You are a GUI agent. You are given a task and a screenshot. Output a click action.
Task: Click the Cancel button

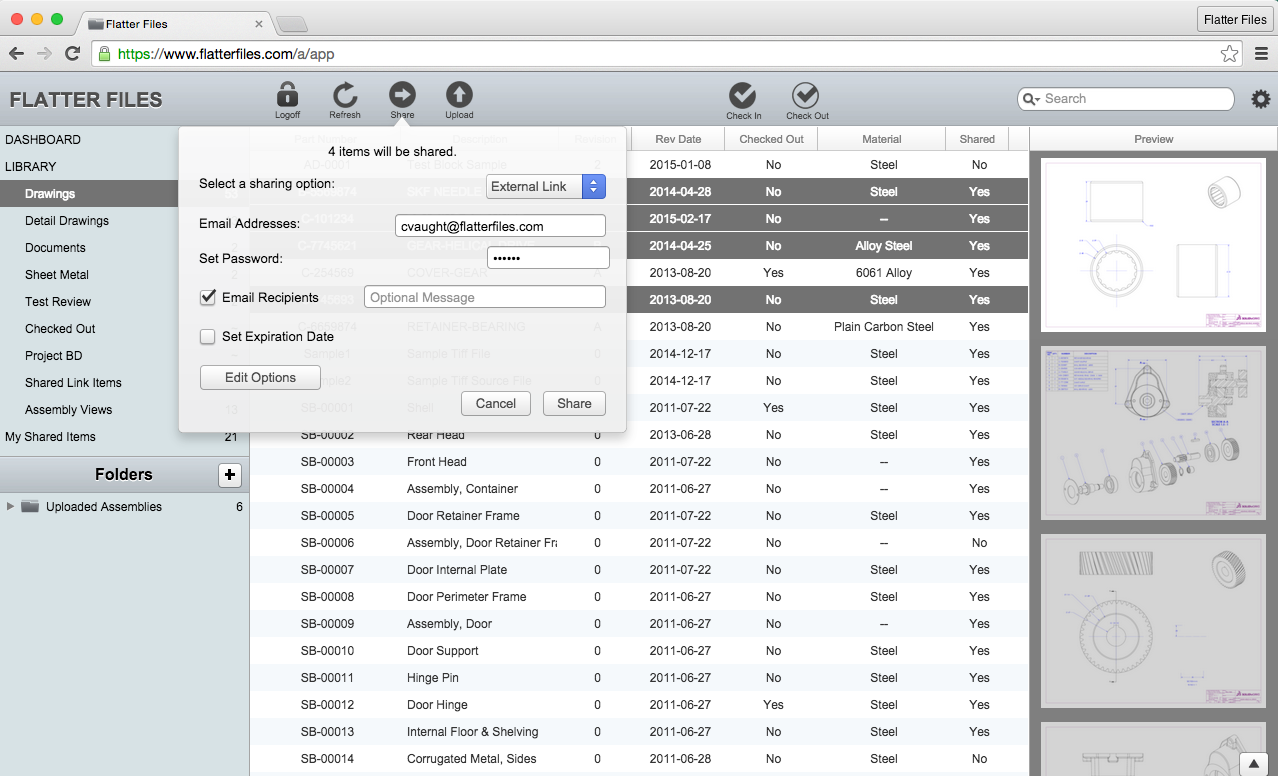496,403
